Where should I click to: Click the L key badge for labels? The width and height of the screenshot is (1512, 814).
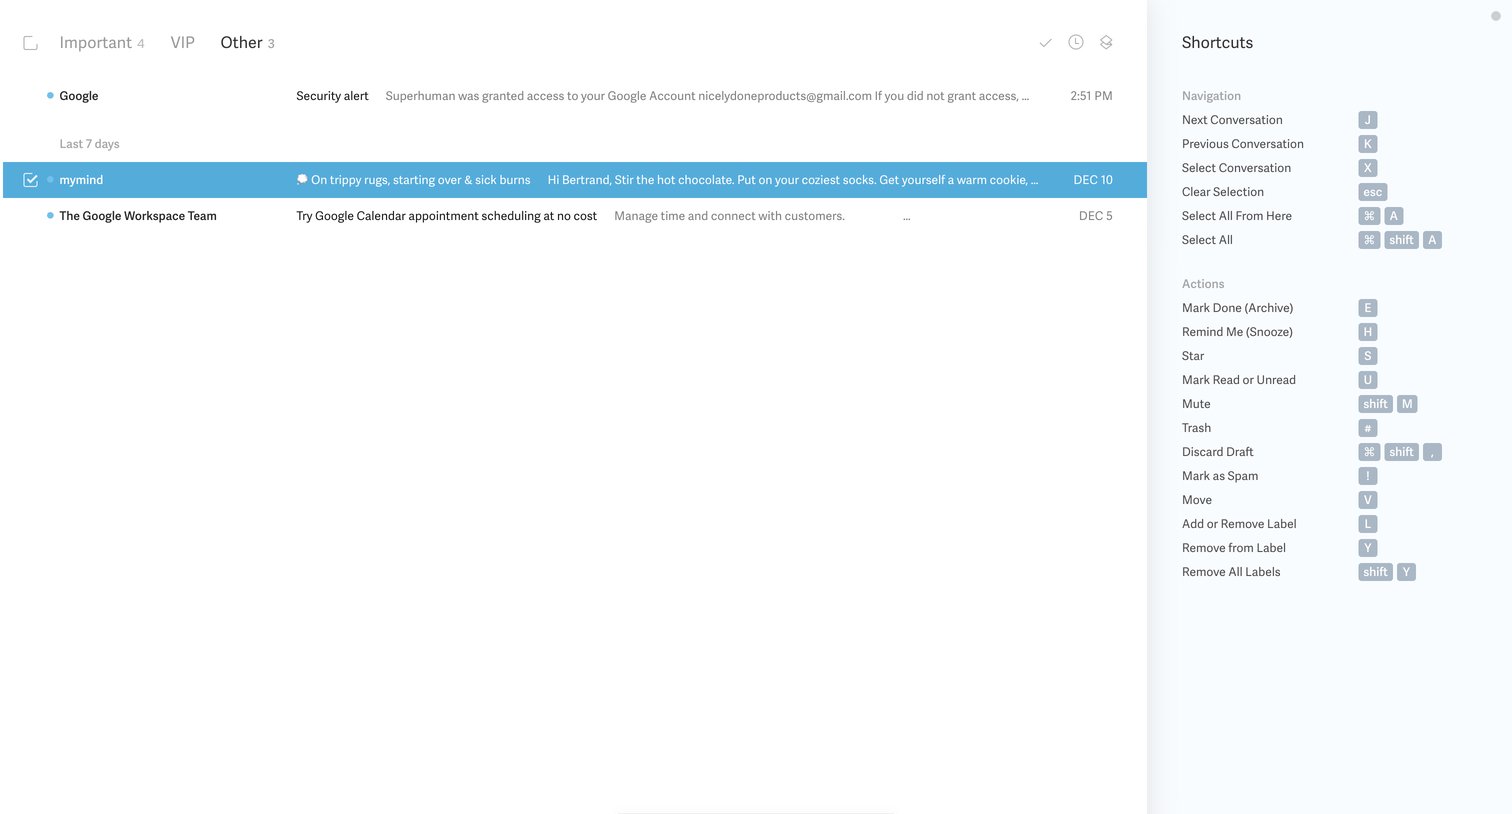click(x=1368, y=524)
